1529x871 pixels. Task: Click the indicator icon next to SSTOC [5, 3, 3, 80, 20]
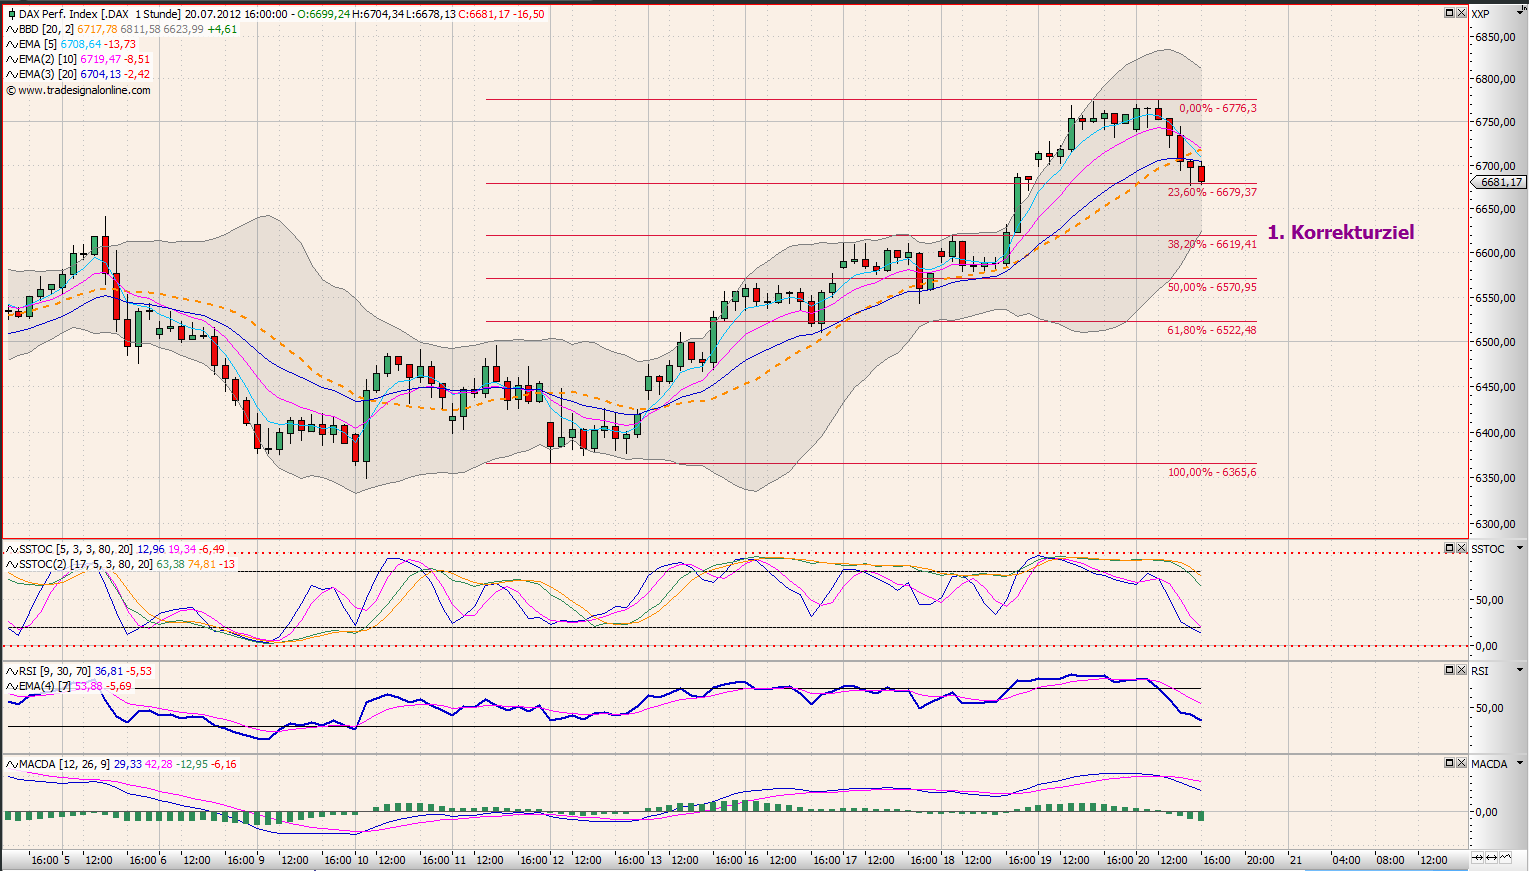(11, 549)
